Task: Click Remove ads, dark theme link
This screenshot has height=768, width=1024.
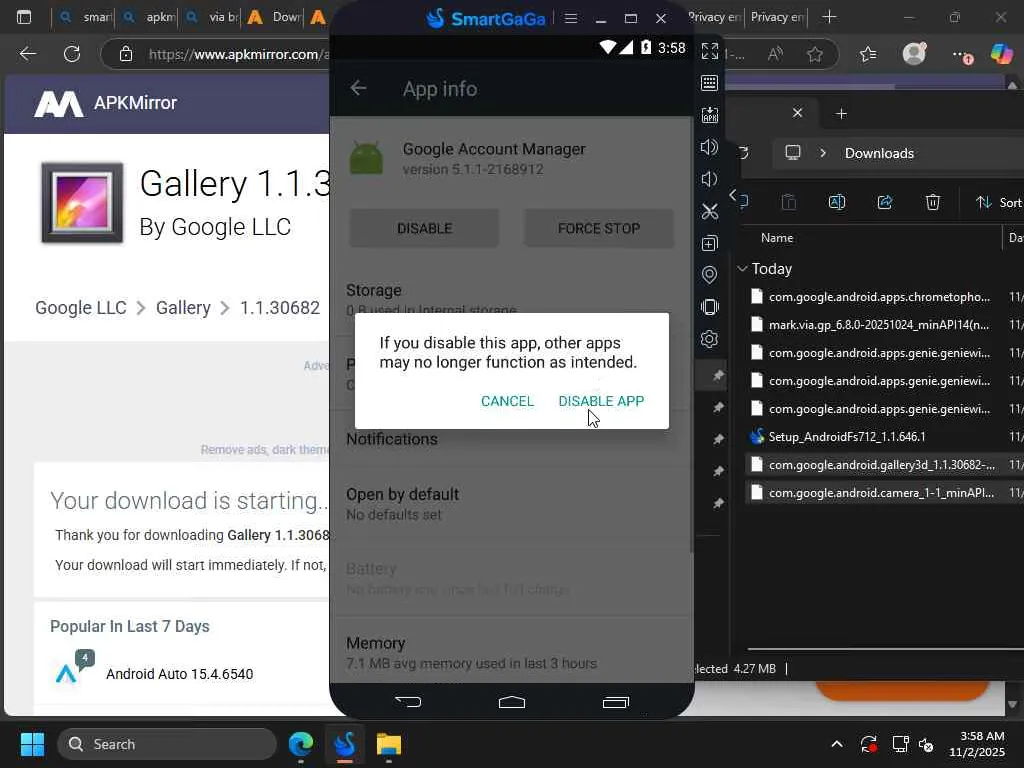Action: [264, 449]
